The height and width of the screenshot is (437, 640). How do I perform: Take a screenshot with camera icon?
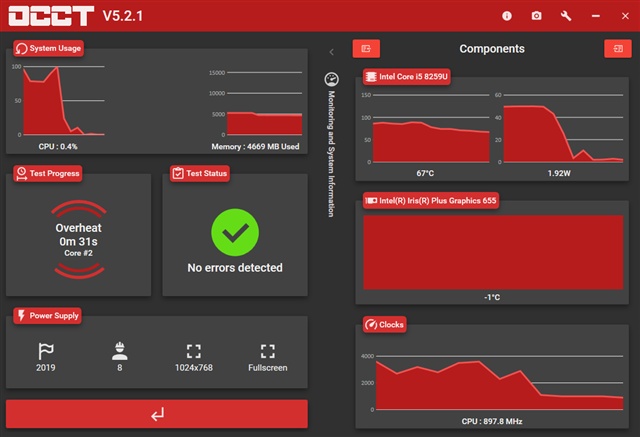point(536,16)
